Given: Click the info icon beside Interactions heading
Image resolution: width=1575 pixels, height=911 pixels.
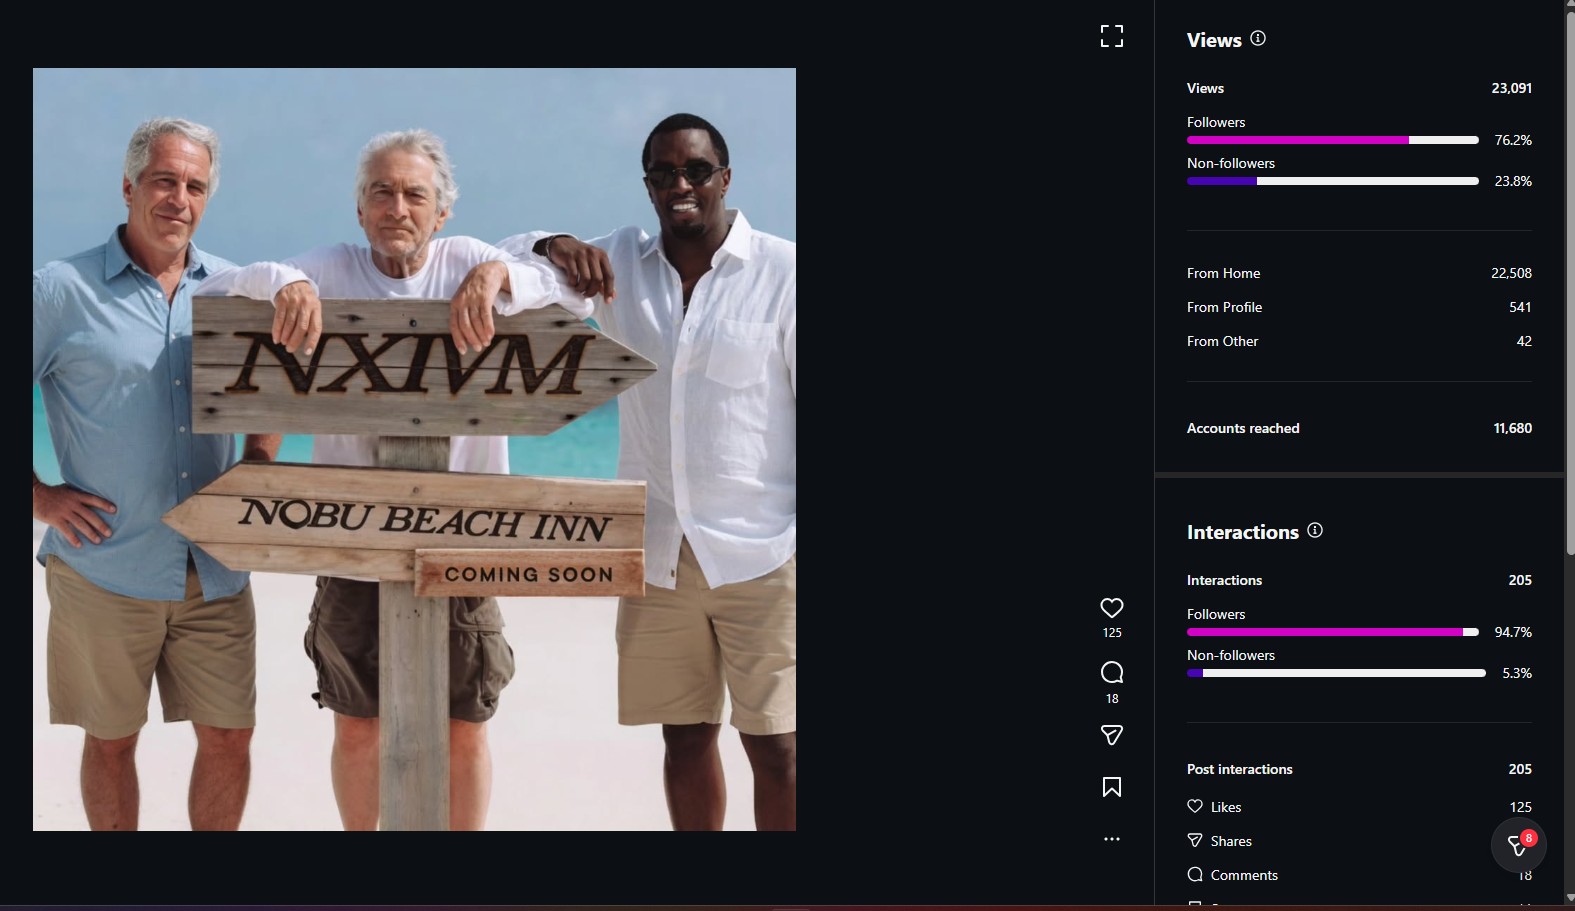Looking at the screenshot, I should 1315,530.
